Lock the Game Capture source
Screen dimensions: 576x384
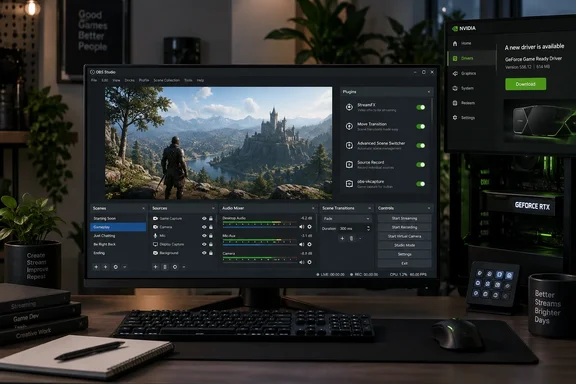click(x=211, y=218)
